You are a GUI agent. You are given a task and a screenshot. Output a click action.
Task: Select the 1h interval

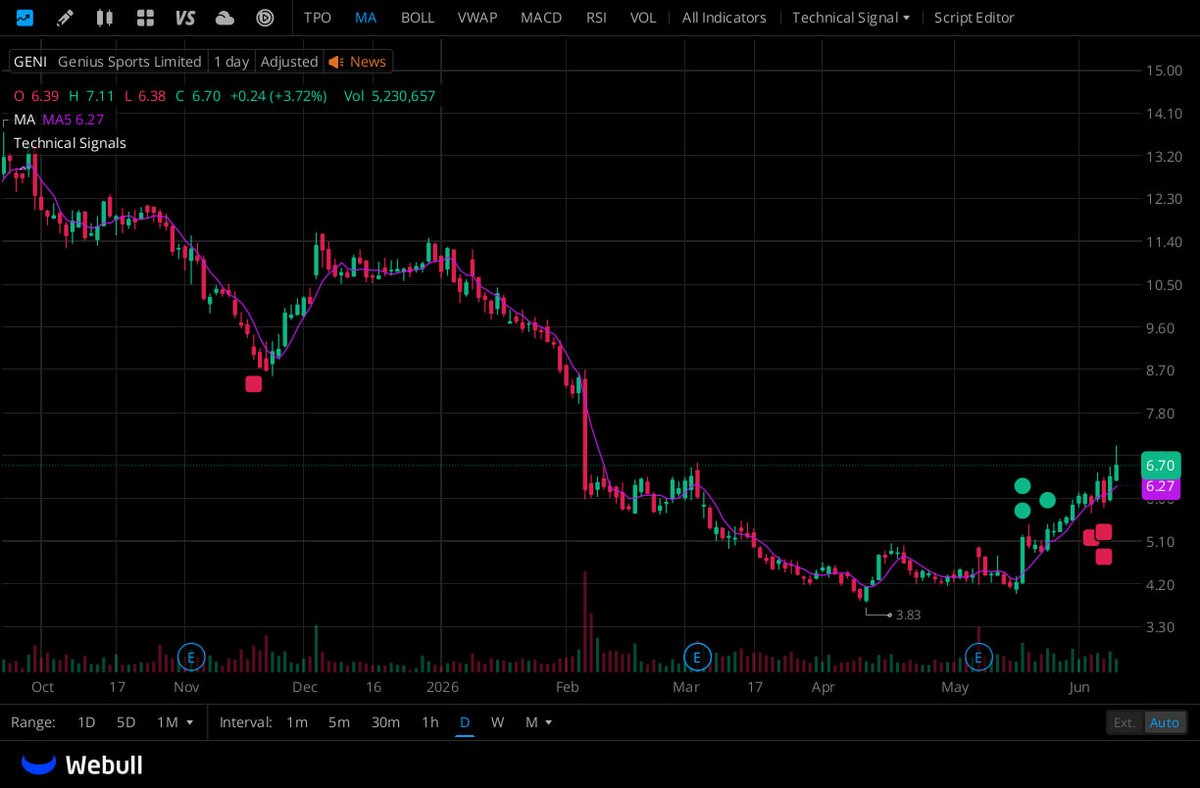[430, 722]
